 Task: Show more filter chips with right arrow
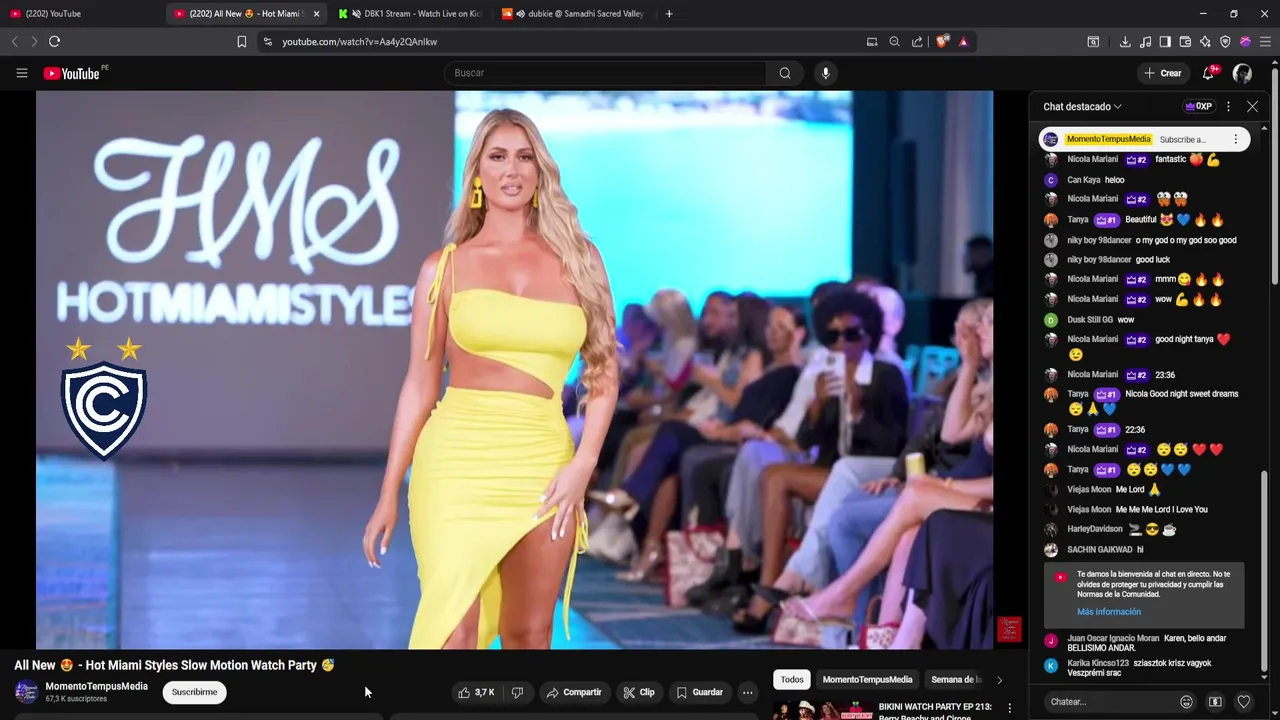point(999,680)
